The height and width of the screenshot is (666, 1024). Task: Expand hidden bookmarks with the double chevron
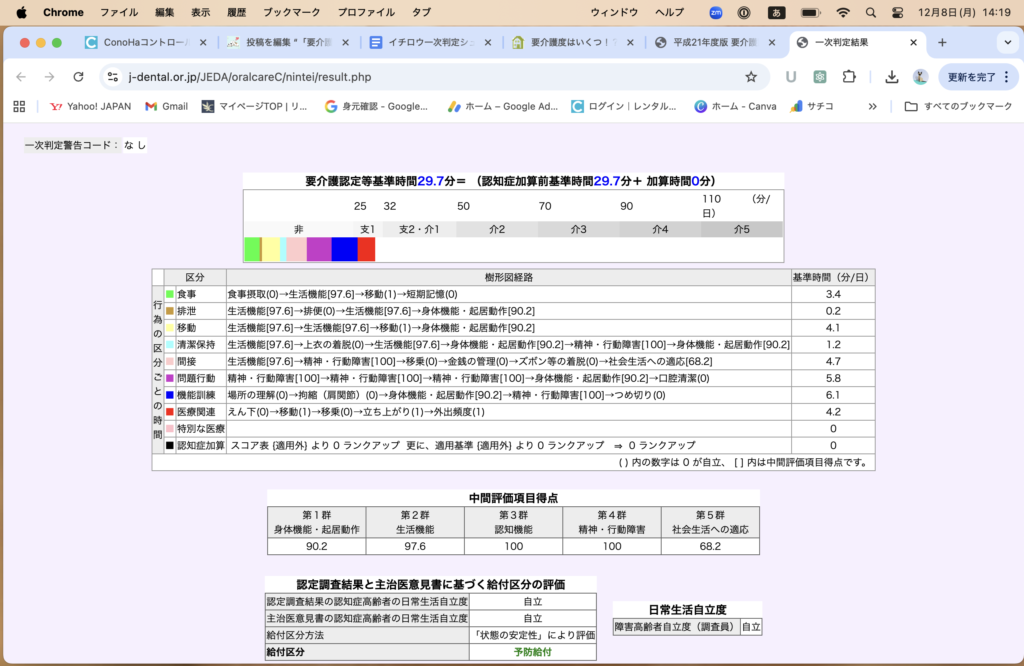click(872, 106)
